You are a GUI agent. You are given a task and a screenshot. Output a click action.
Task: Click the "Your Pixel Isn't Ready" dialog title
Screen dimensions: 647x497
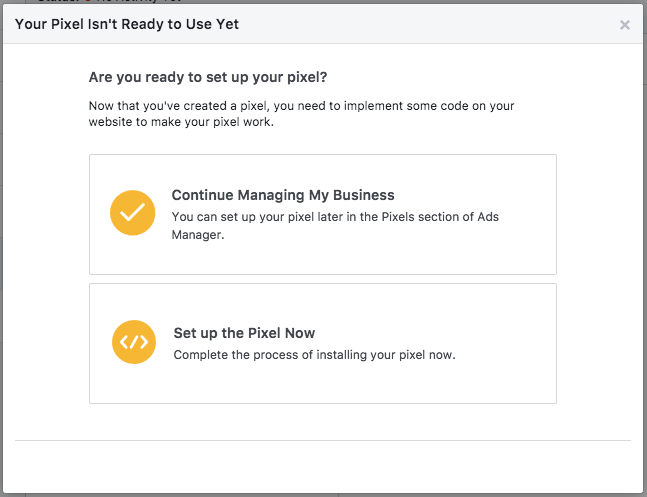click(125, 24)
